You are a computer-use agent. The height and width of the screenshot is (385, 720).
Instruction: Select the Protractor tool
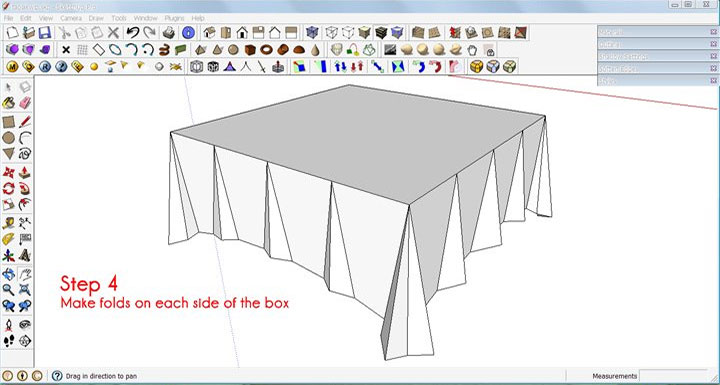pos(9,239)
